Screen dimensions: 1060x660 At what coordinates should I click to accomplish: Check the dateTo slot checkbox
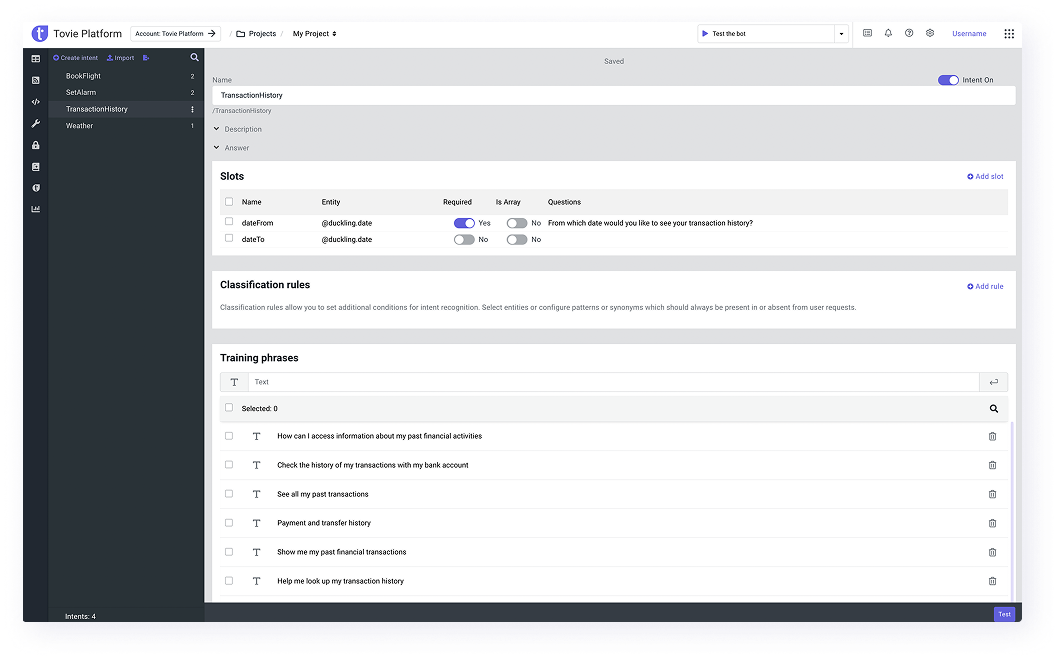[x=228, y=238]
